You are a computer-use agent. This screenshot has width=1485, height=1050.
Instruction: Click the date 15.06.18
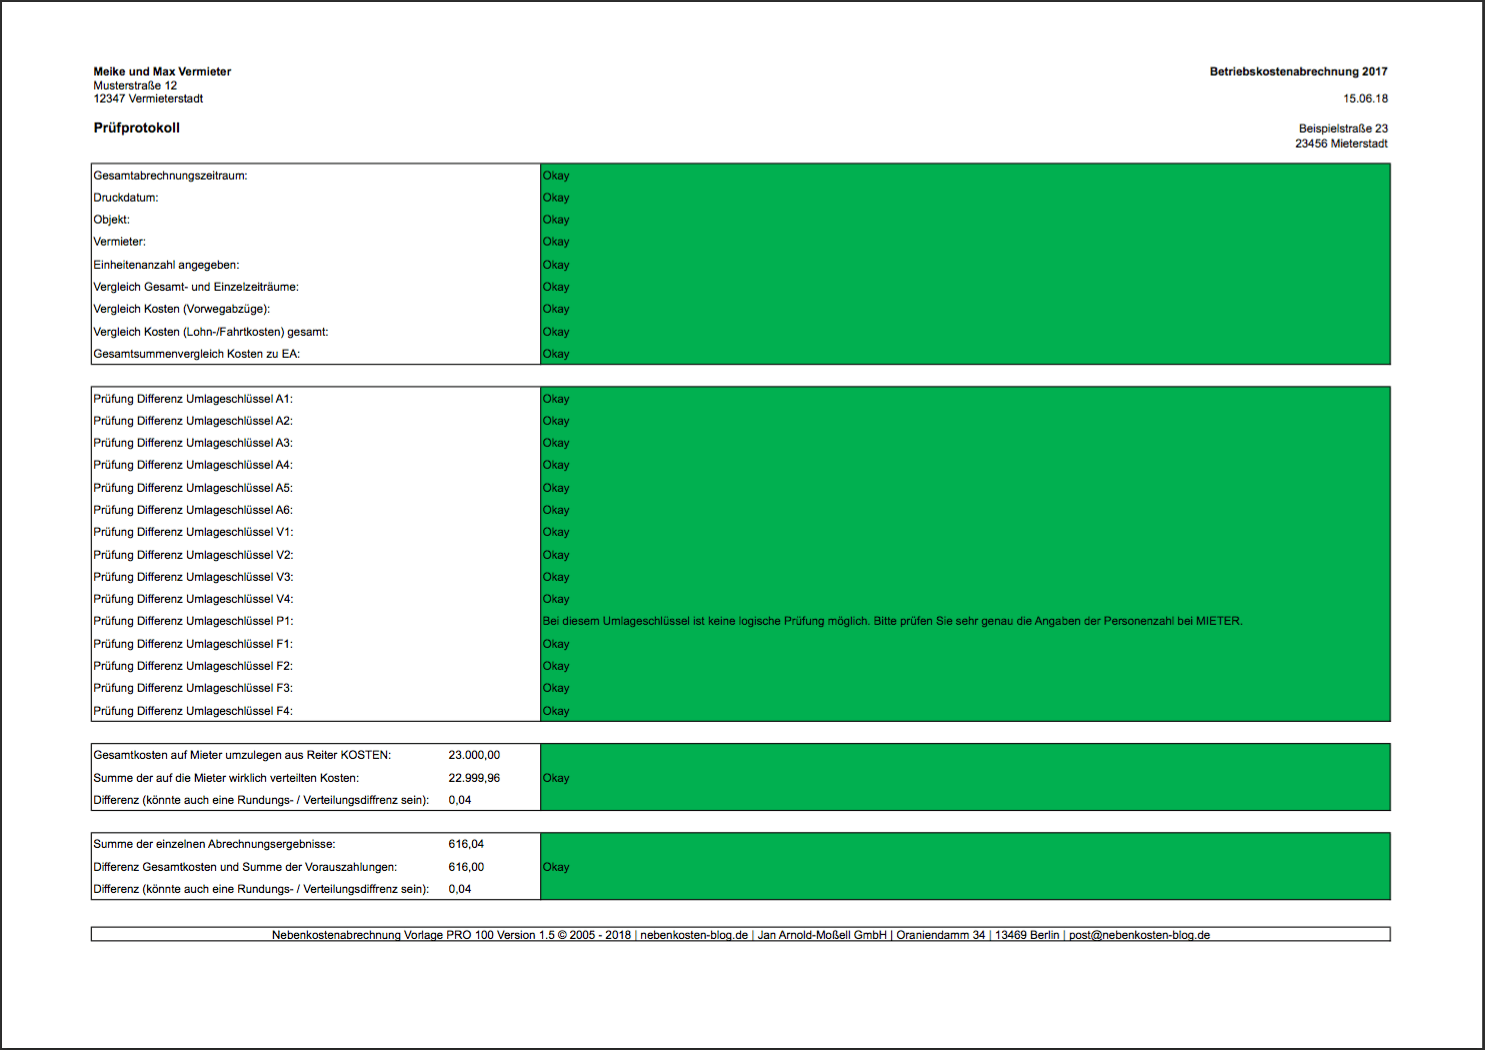tap(1365, 99)
